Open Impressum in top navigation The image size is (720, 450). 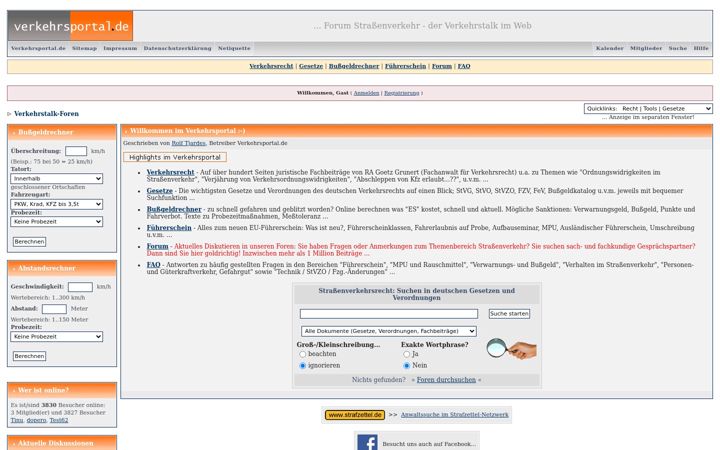(x=120, y=48)
